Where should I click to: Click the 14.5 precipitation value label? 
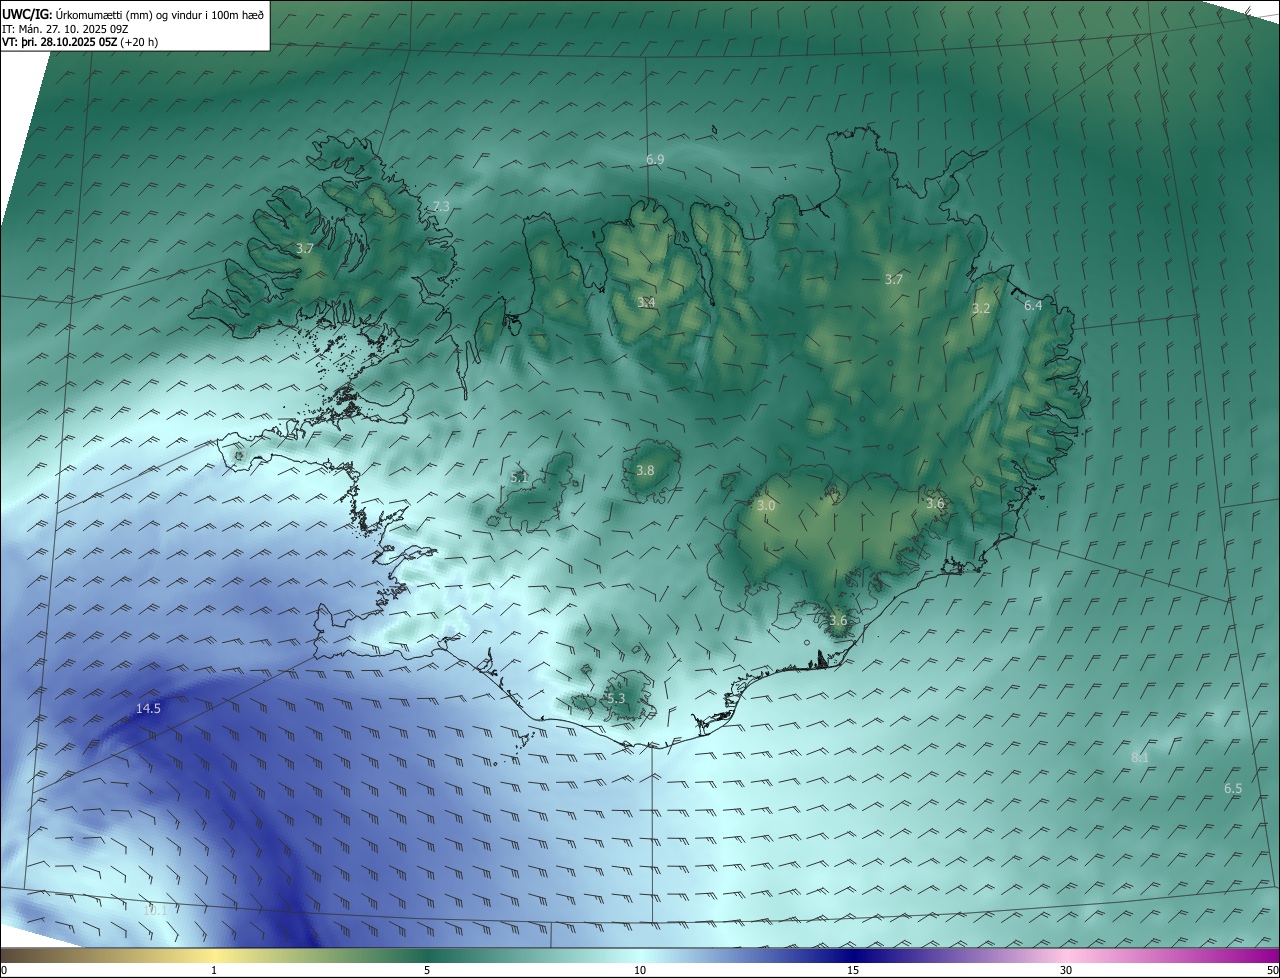coord(148,709)
